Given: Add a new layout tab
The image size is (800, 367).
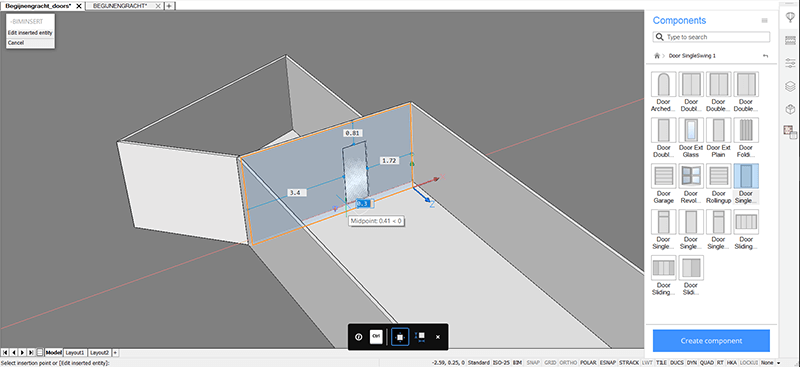Looking at the screenshot, I should pyautogui.click(x=115, y=353).
